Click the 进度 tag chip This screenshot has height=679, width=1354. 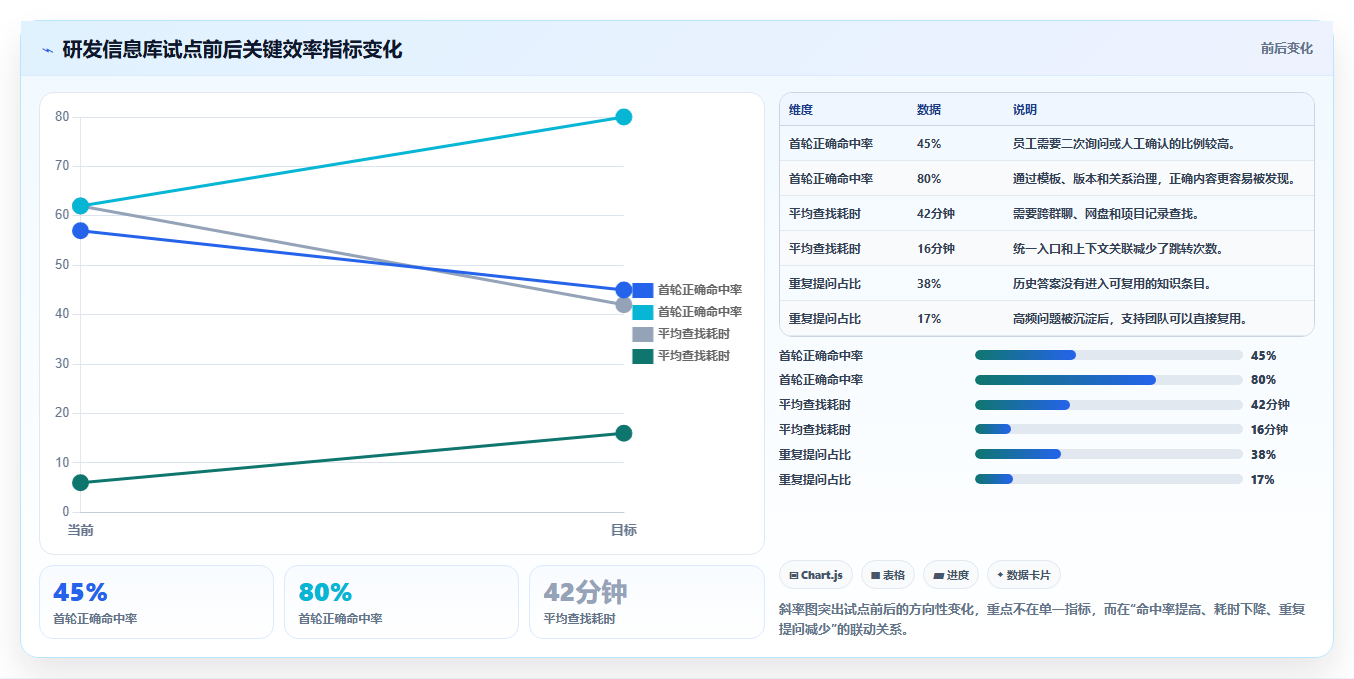point(951,575)
